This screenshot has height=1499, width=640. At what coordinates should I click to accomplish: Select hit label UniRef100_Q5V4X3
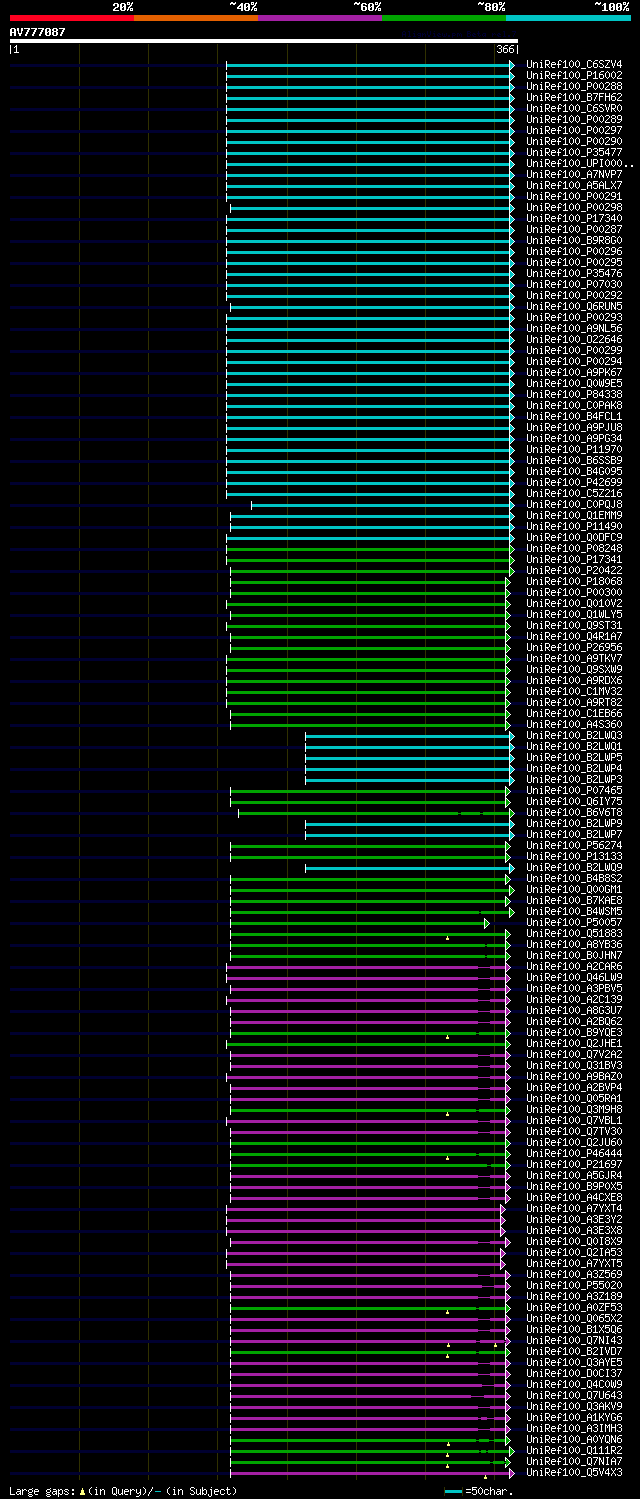pyautogui.click(x=574, y=1472)
